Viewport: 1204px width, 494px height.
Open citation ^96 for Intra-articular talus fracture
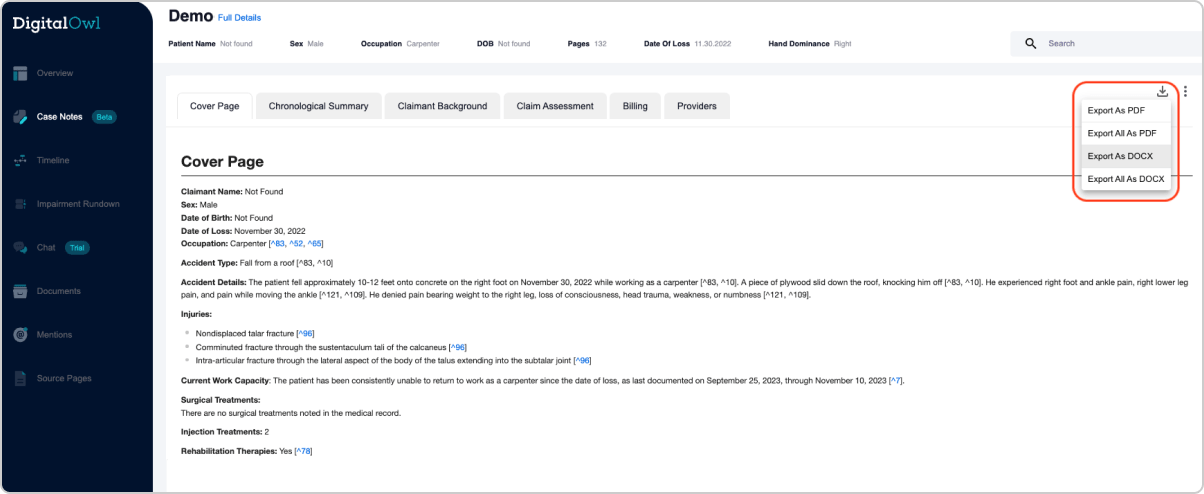point(583,360)
